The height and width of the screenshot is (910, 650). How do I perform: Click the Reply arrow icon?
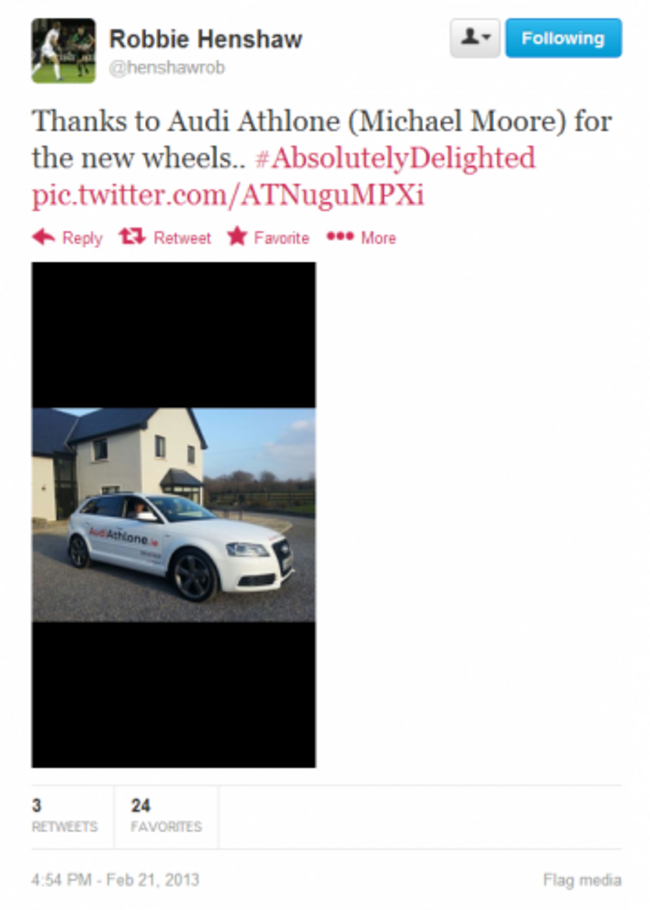tap(44, 237)
